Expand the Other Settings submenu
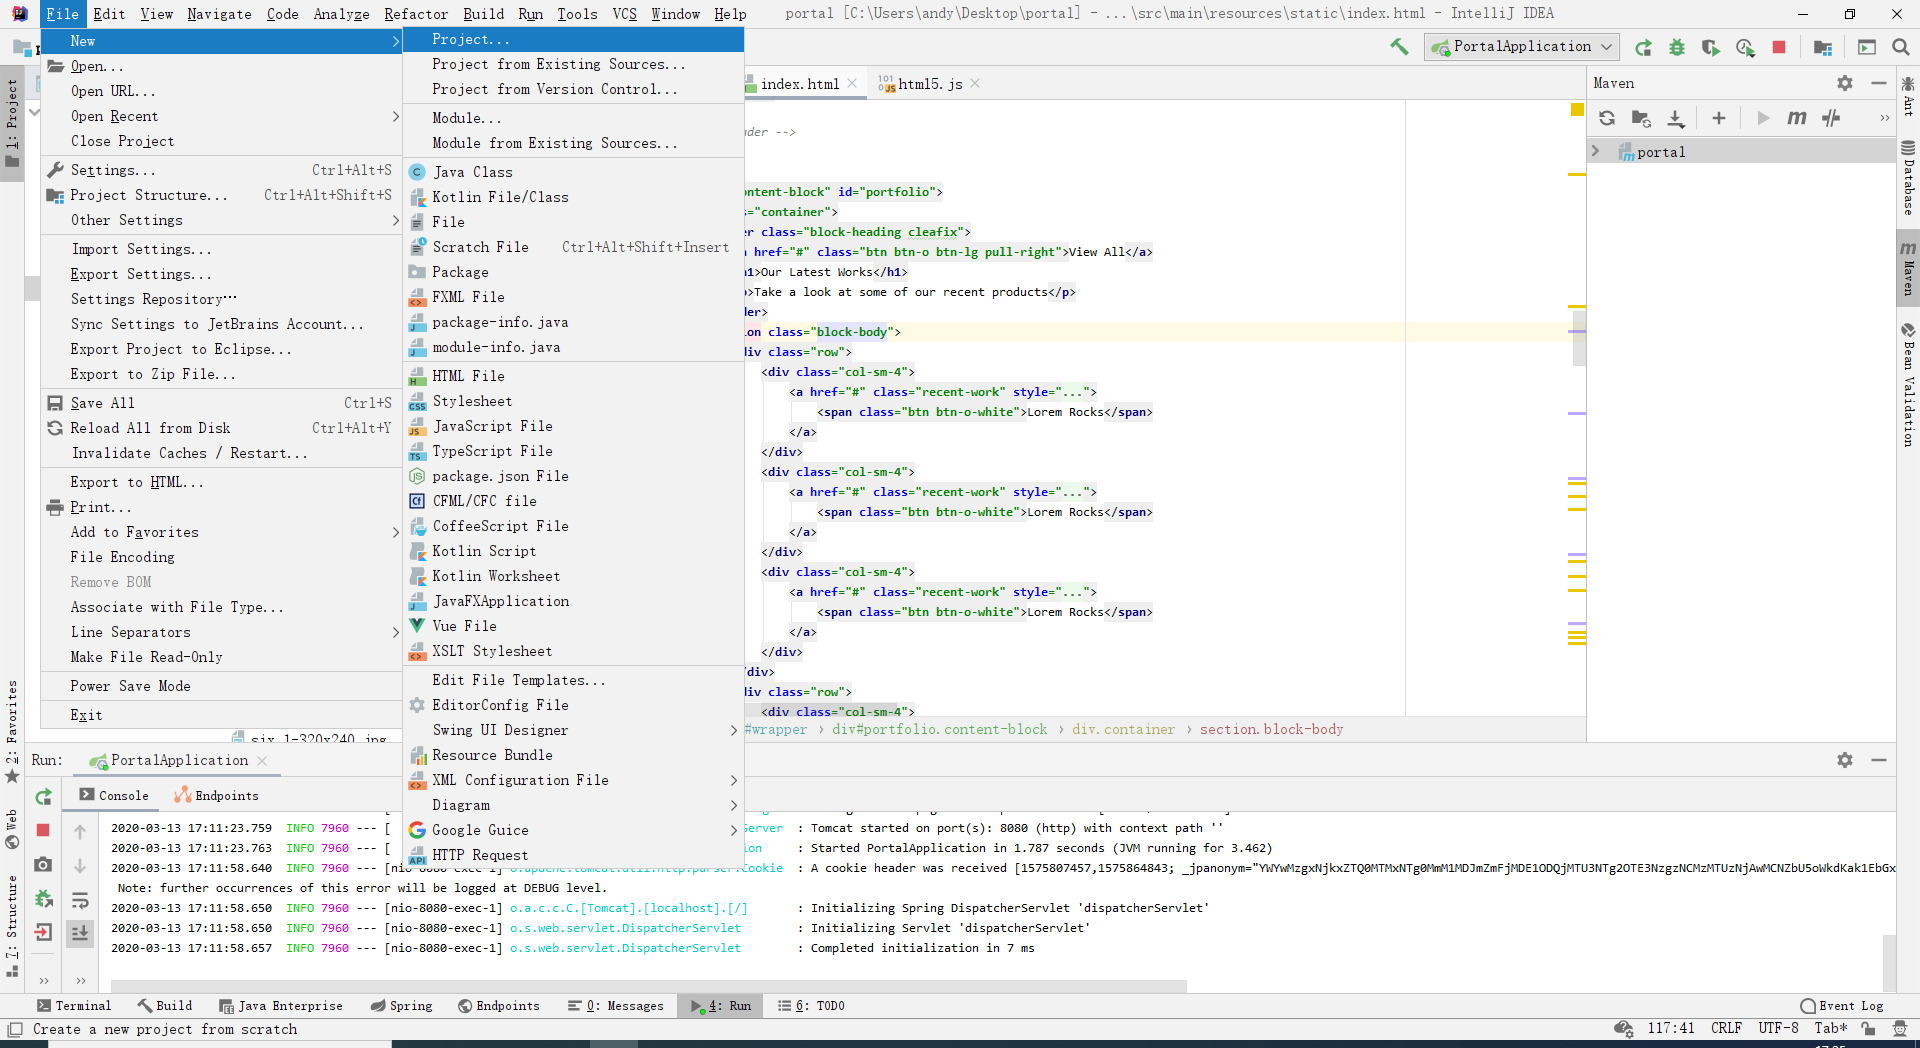Image resolution: width=1920 pixels, height=1048 pixels. pos(221,220)
